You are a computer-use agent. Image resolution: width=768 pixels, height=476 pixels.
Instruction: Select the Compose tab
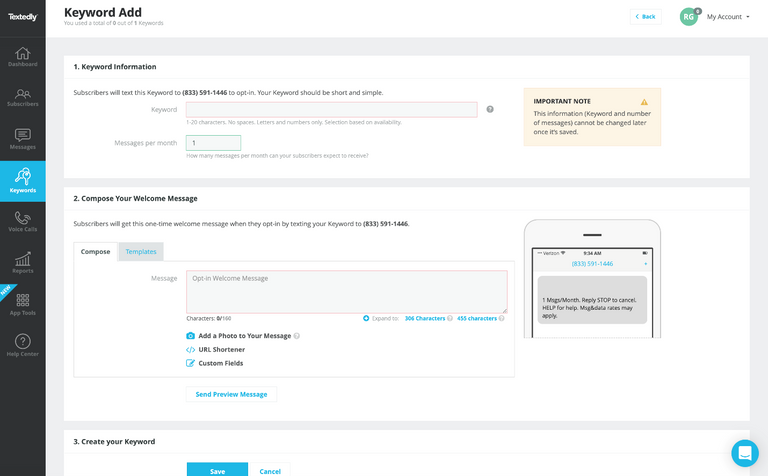96,252
